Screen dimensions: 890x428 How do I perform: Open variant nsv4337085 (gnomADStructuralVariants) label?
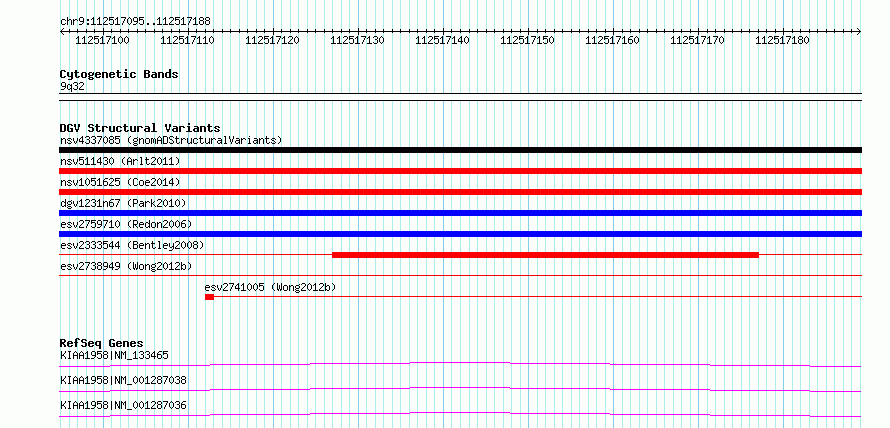click(x=171, y=140)
